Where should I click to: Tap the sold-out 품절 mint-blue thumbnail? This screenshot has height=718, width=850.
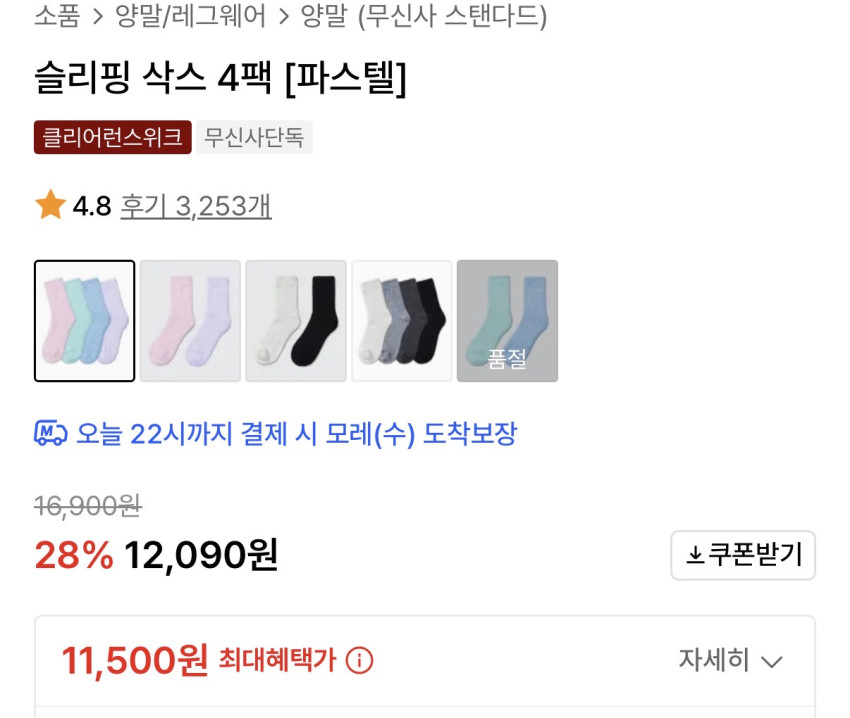(x=507, y=321)
